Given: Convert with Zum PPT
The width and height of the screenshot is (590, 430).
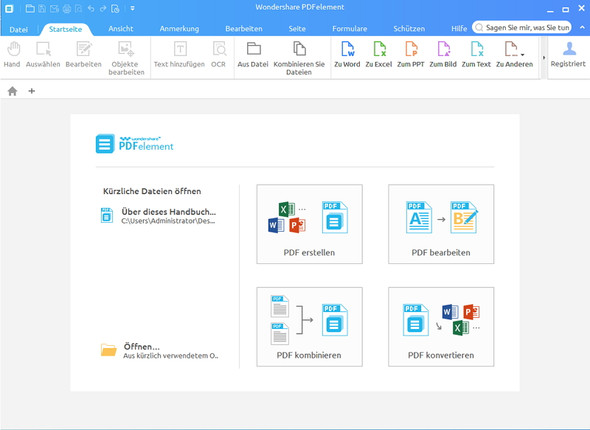Looking at the screenshot, I should 411,55.
